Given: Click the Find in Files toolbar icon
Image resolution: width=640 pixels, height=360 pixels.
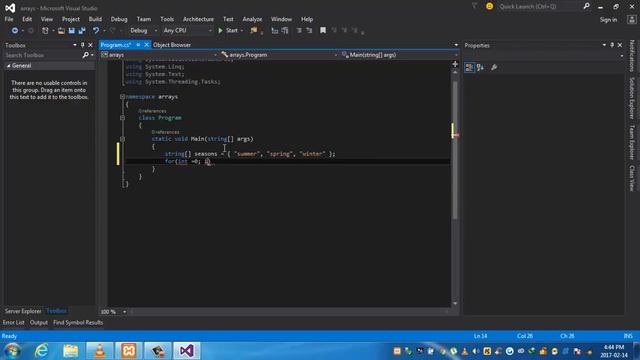Looking at the screenshot, I should coord(254,31).
